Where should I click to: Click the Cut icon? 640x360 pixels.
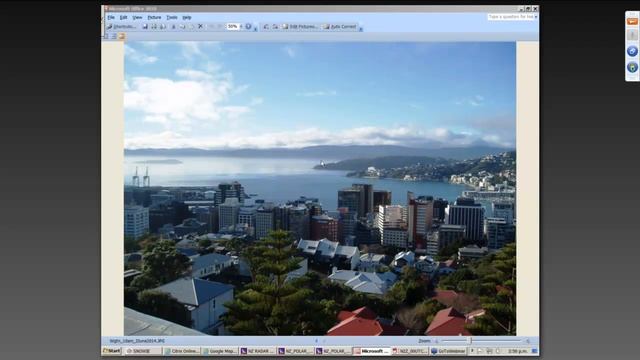pos(173,27)
